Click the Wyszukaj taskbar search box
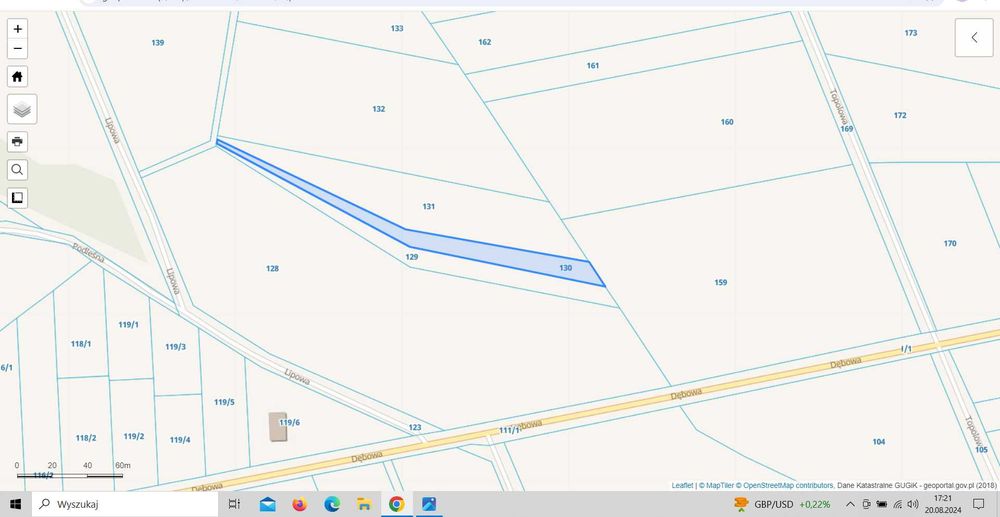 pyautogui.click(x=124, y=504)
